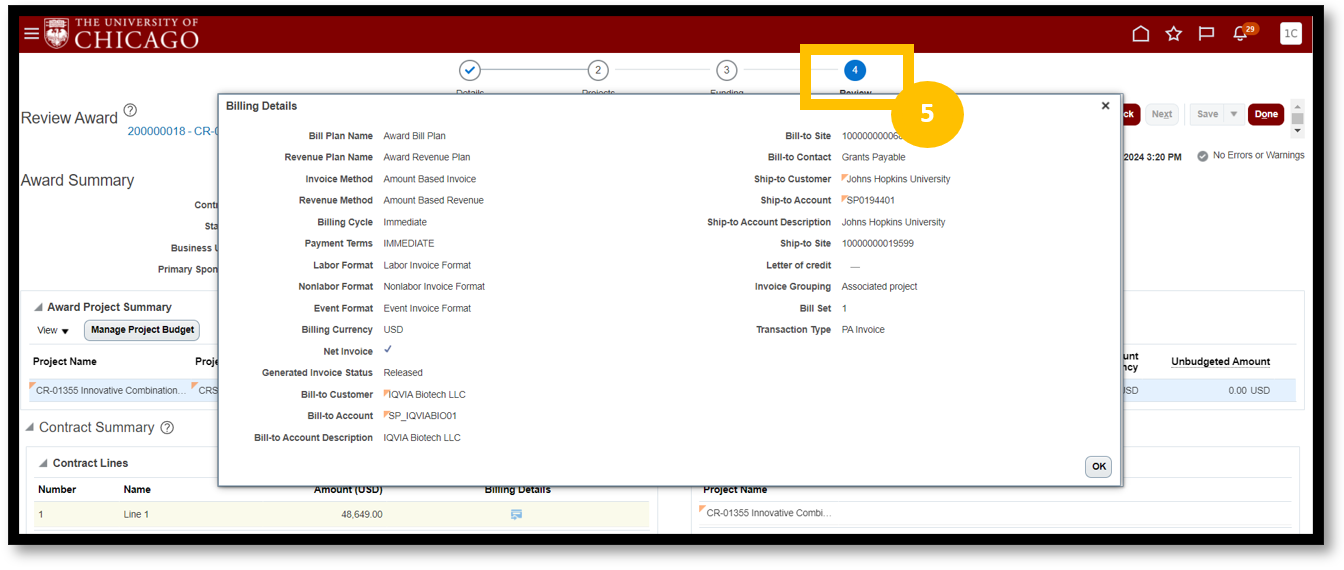
Task: Open the Save dropdown arrow
Action: [x=1234, y=114]
